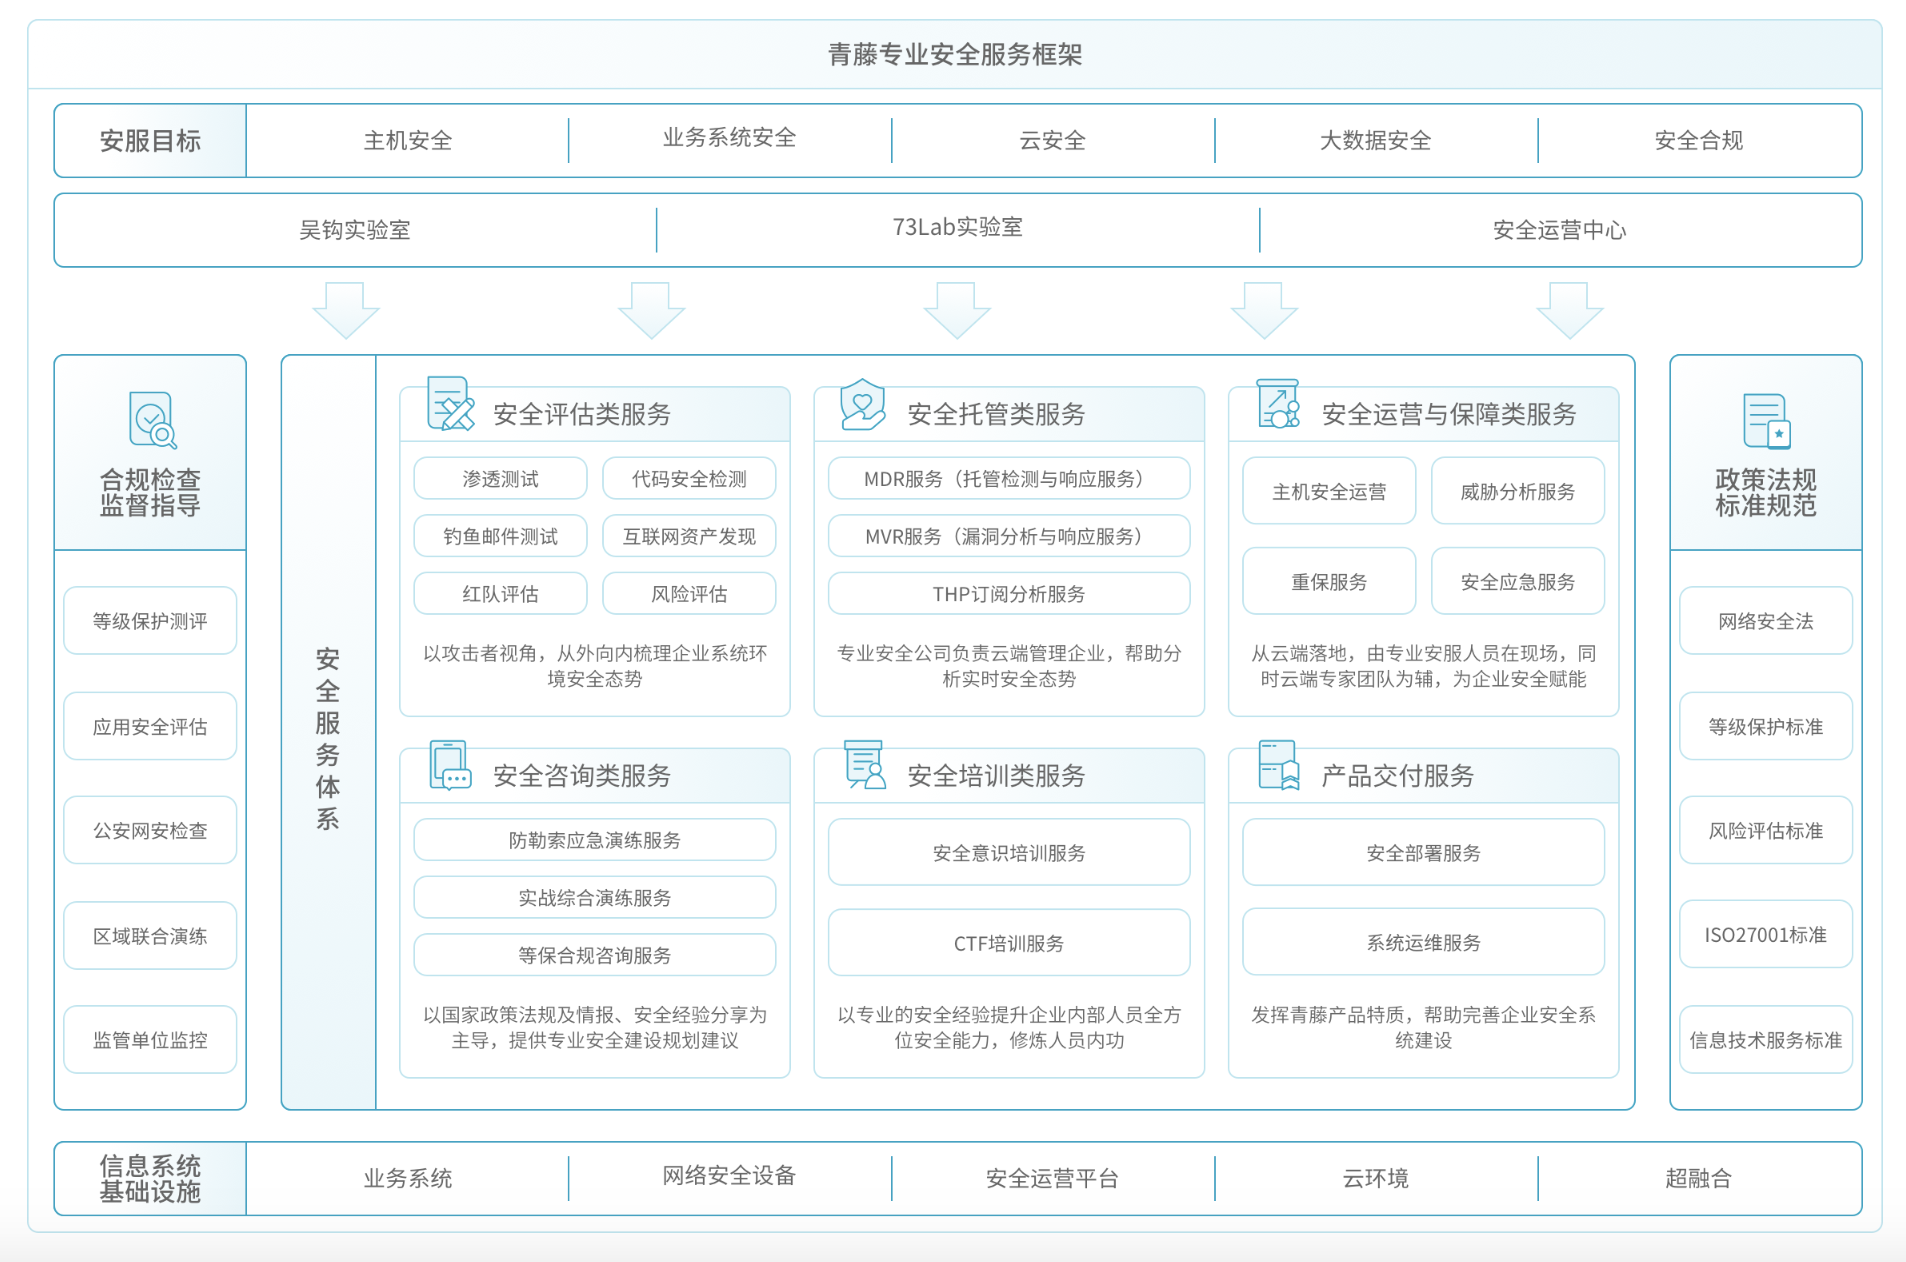The height and width of the screenshot is (1262, 1906).
Task: Click 等级保护标准 in right panel
Action: click(x=1766, y=726)
